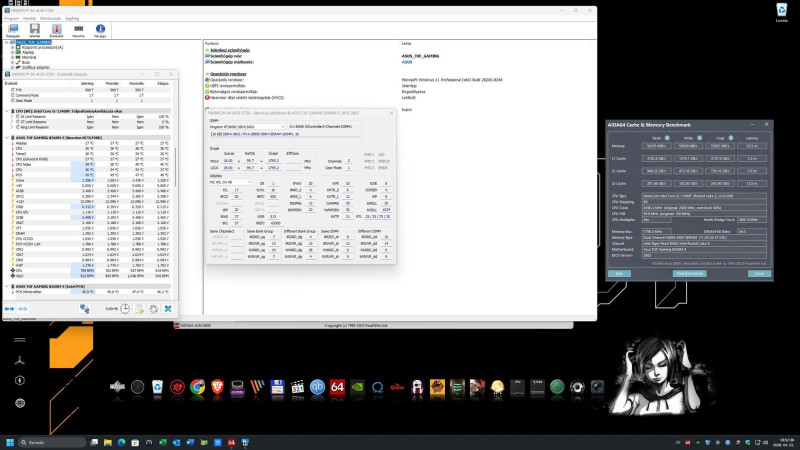Click the Close button in AIDA64 benchmark
Viewport: 800px width, 450px height.
(x=759, y=273)
